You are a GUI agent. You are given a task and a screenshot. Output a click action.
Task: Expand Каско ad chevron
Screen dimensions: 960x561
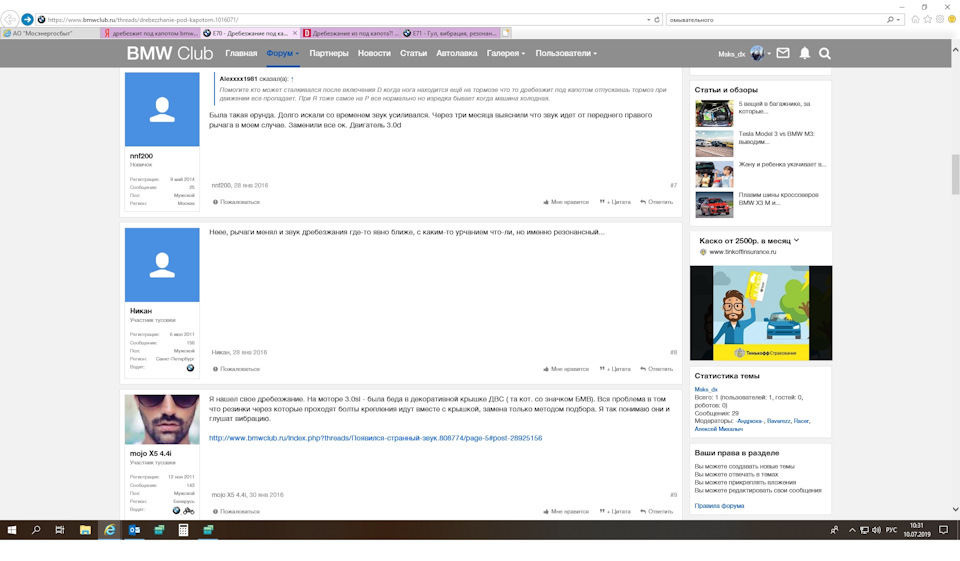(x=797, y=241)
